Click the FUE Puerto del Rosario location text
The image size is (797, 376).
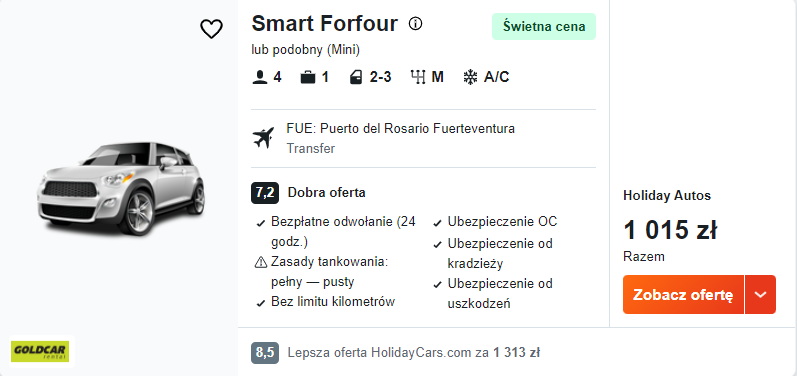(401, 129)
